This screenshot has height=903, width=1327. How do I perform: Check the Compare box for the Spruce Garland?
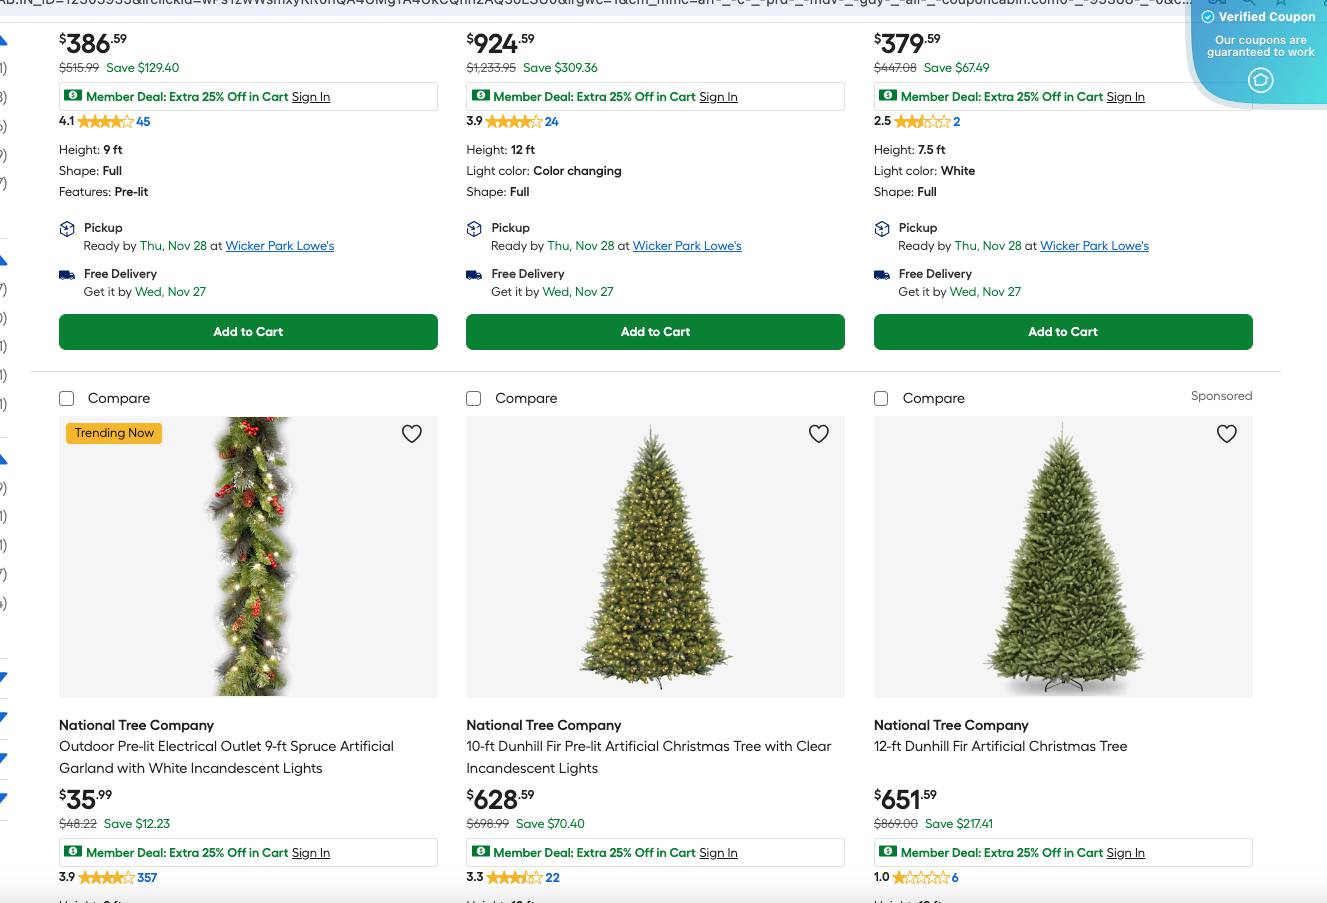tap(66, 398)
